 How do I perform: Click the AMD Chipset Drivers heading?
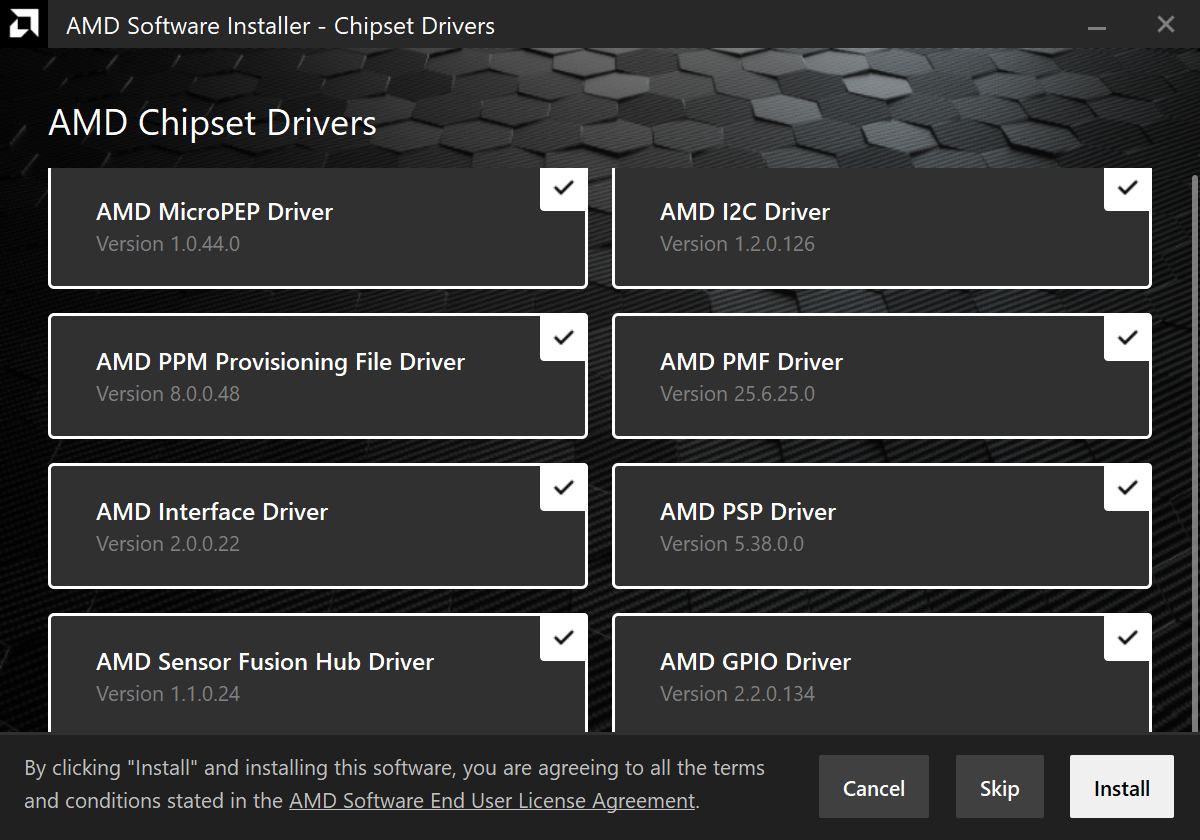point(212,123)
